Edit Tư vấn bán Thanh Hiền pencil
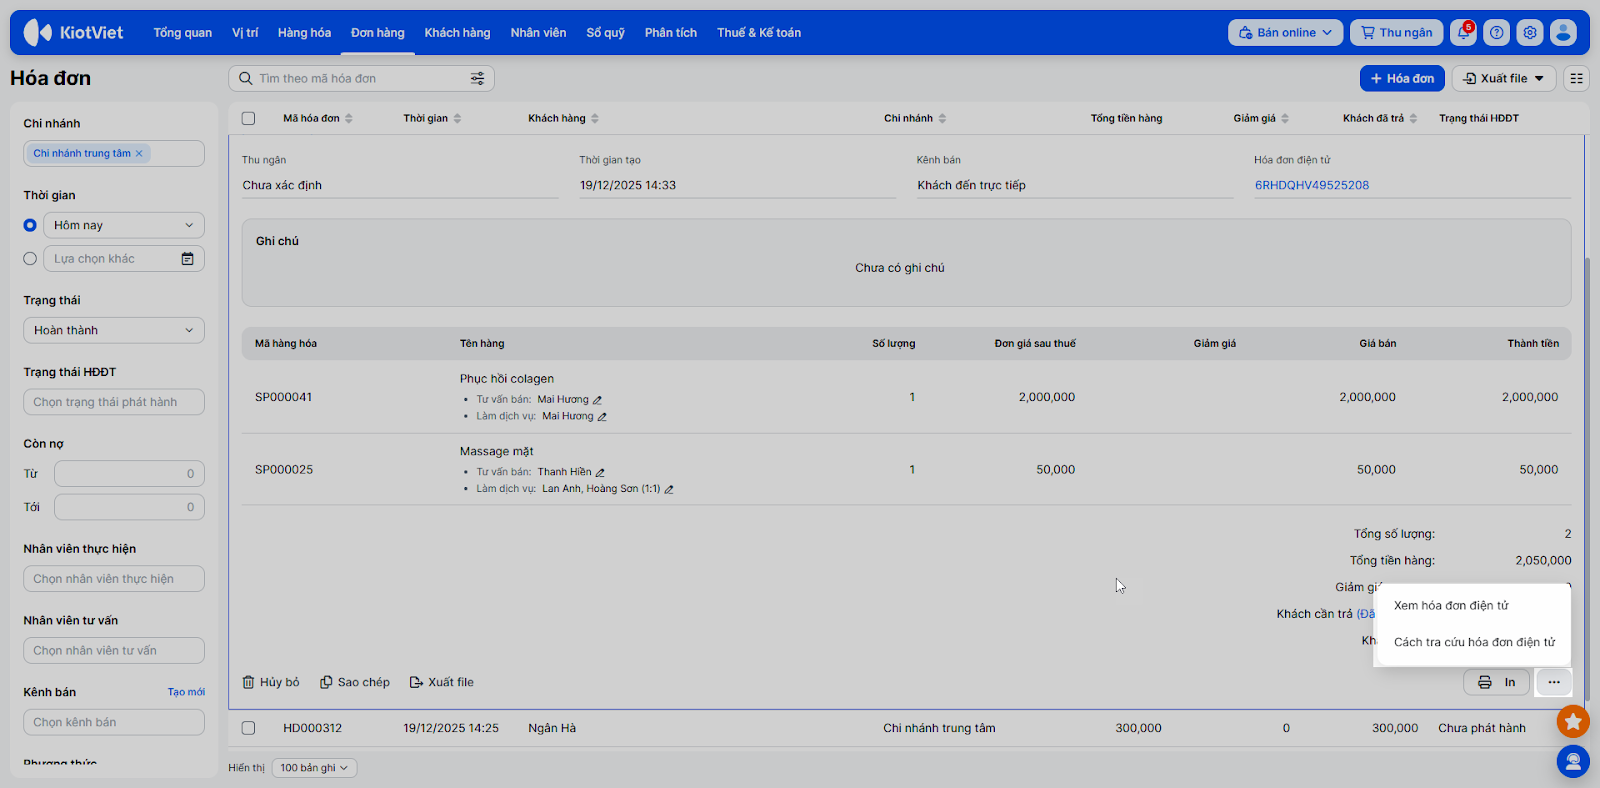Screen dimensions: 1600x788 600,473
